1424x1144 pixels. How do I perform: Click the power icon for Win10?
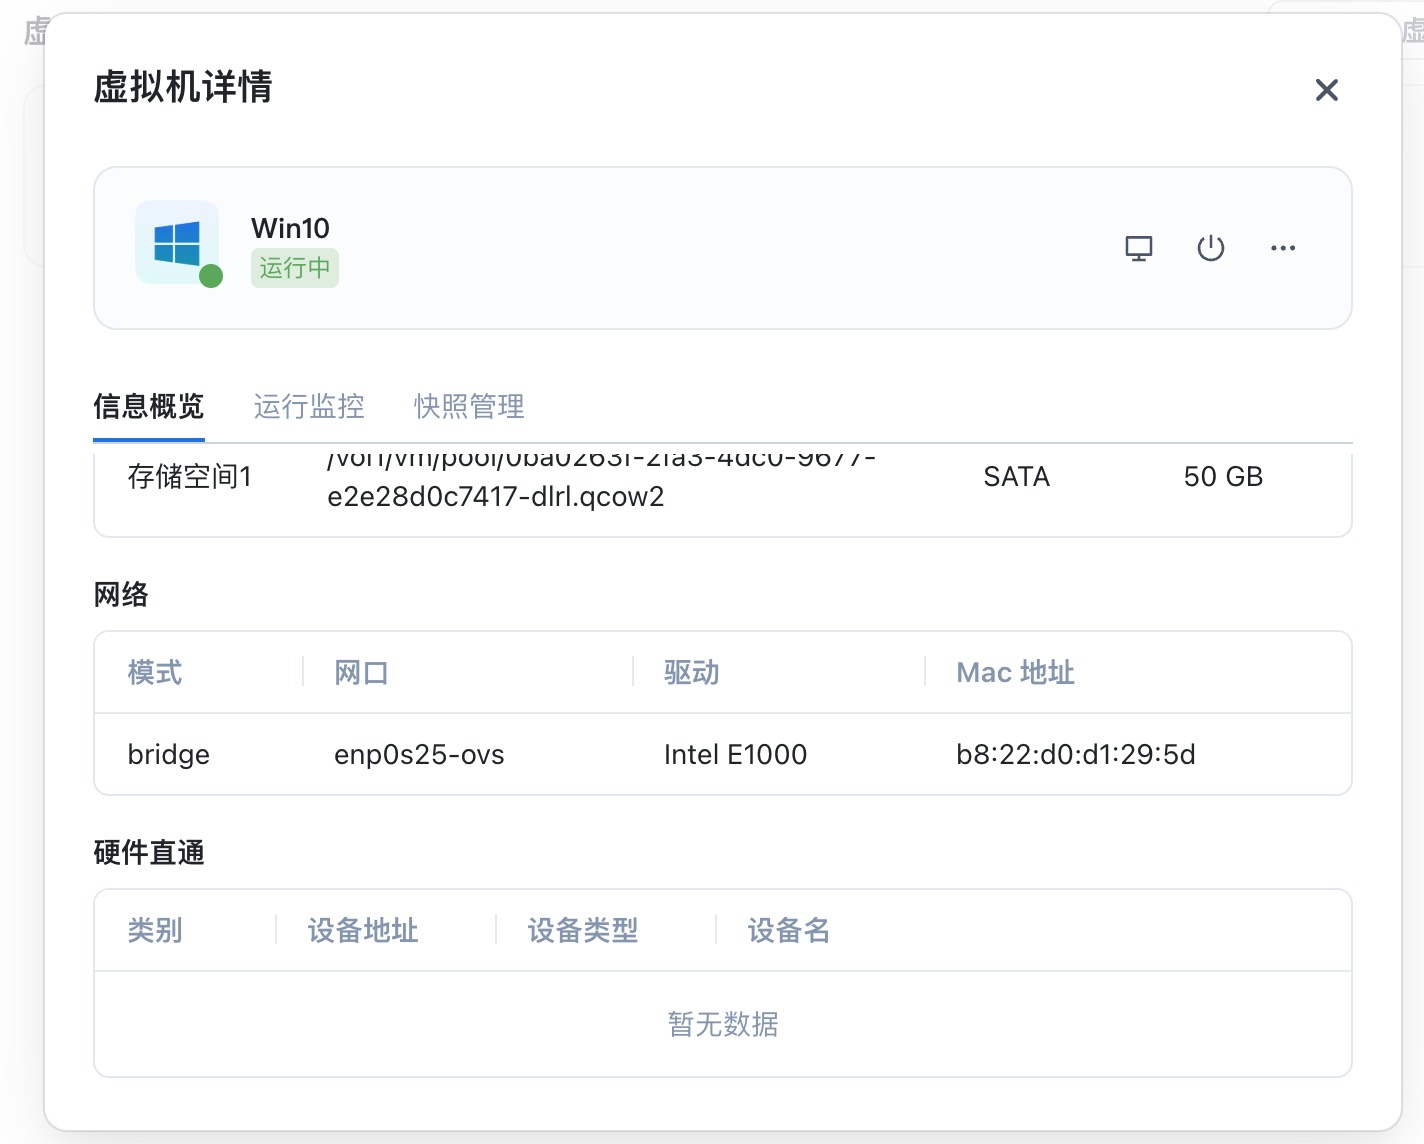point(1211,248)
